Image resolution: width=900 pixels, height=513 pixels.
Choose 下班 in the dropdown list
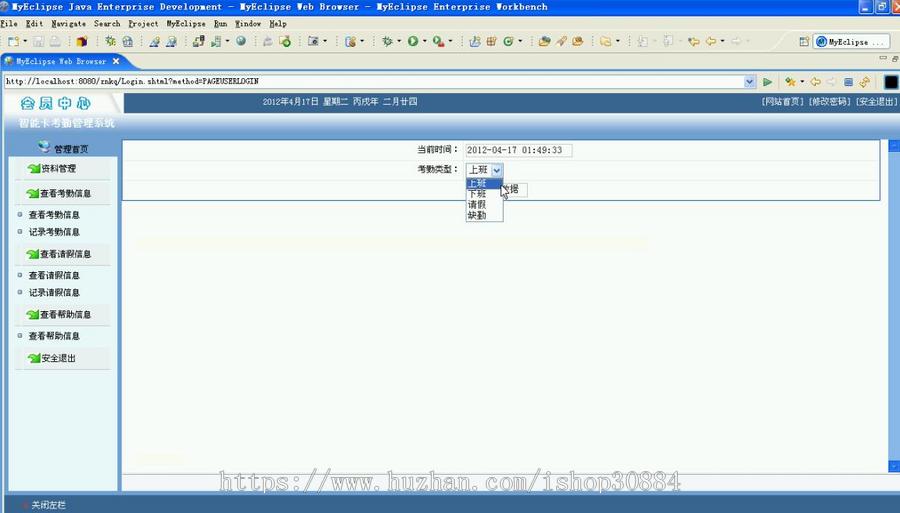tap(484, 194)
